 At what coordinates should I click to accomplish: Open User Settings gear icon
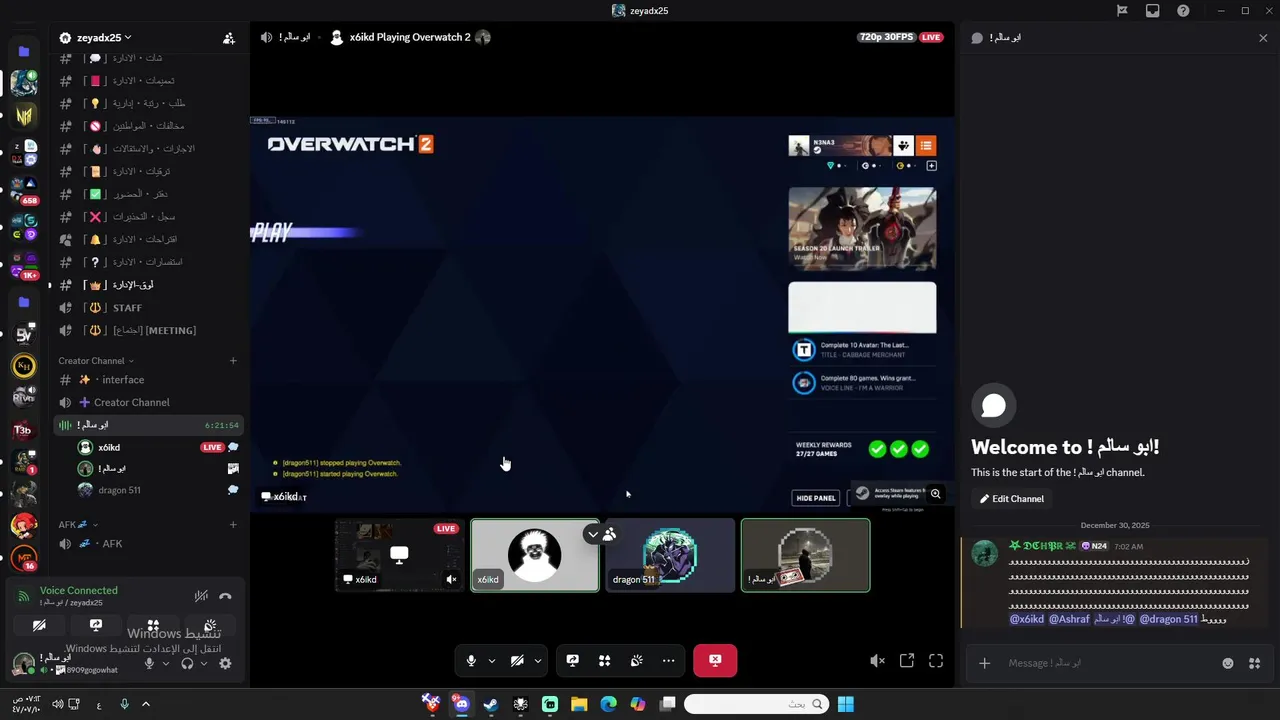225,663
